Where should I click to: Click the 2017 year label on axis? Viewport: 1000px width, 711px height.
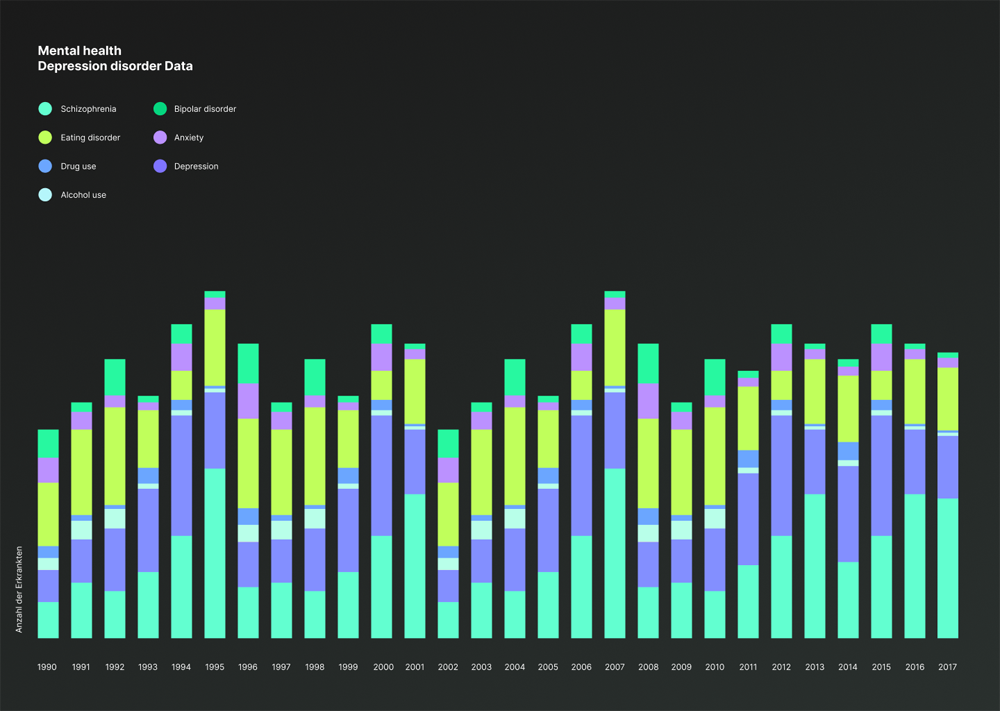947,667
